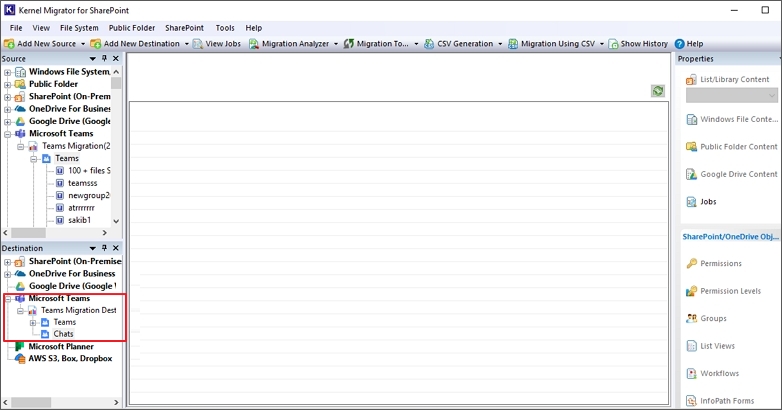
Task: Launch Migration Analyzer from the toolbar
Action: [289, 44]
